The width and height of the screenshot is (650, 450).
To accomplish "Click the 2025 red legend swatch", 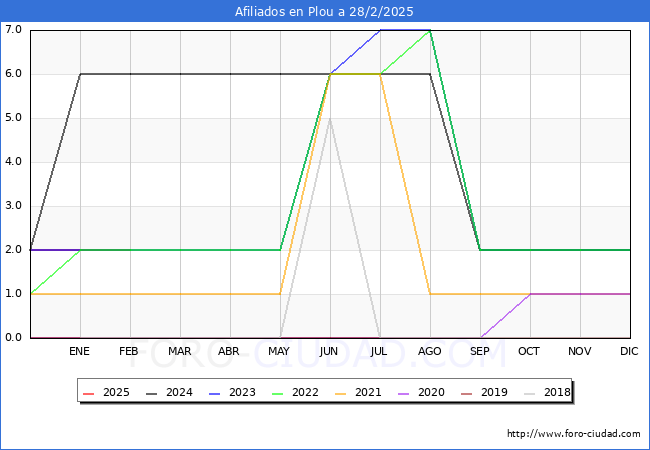I will point(89,393).
